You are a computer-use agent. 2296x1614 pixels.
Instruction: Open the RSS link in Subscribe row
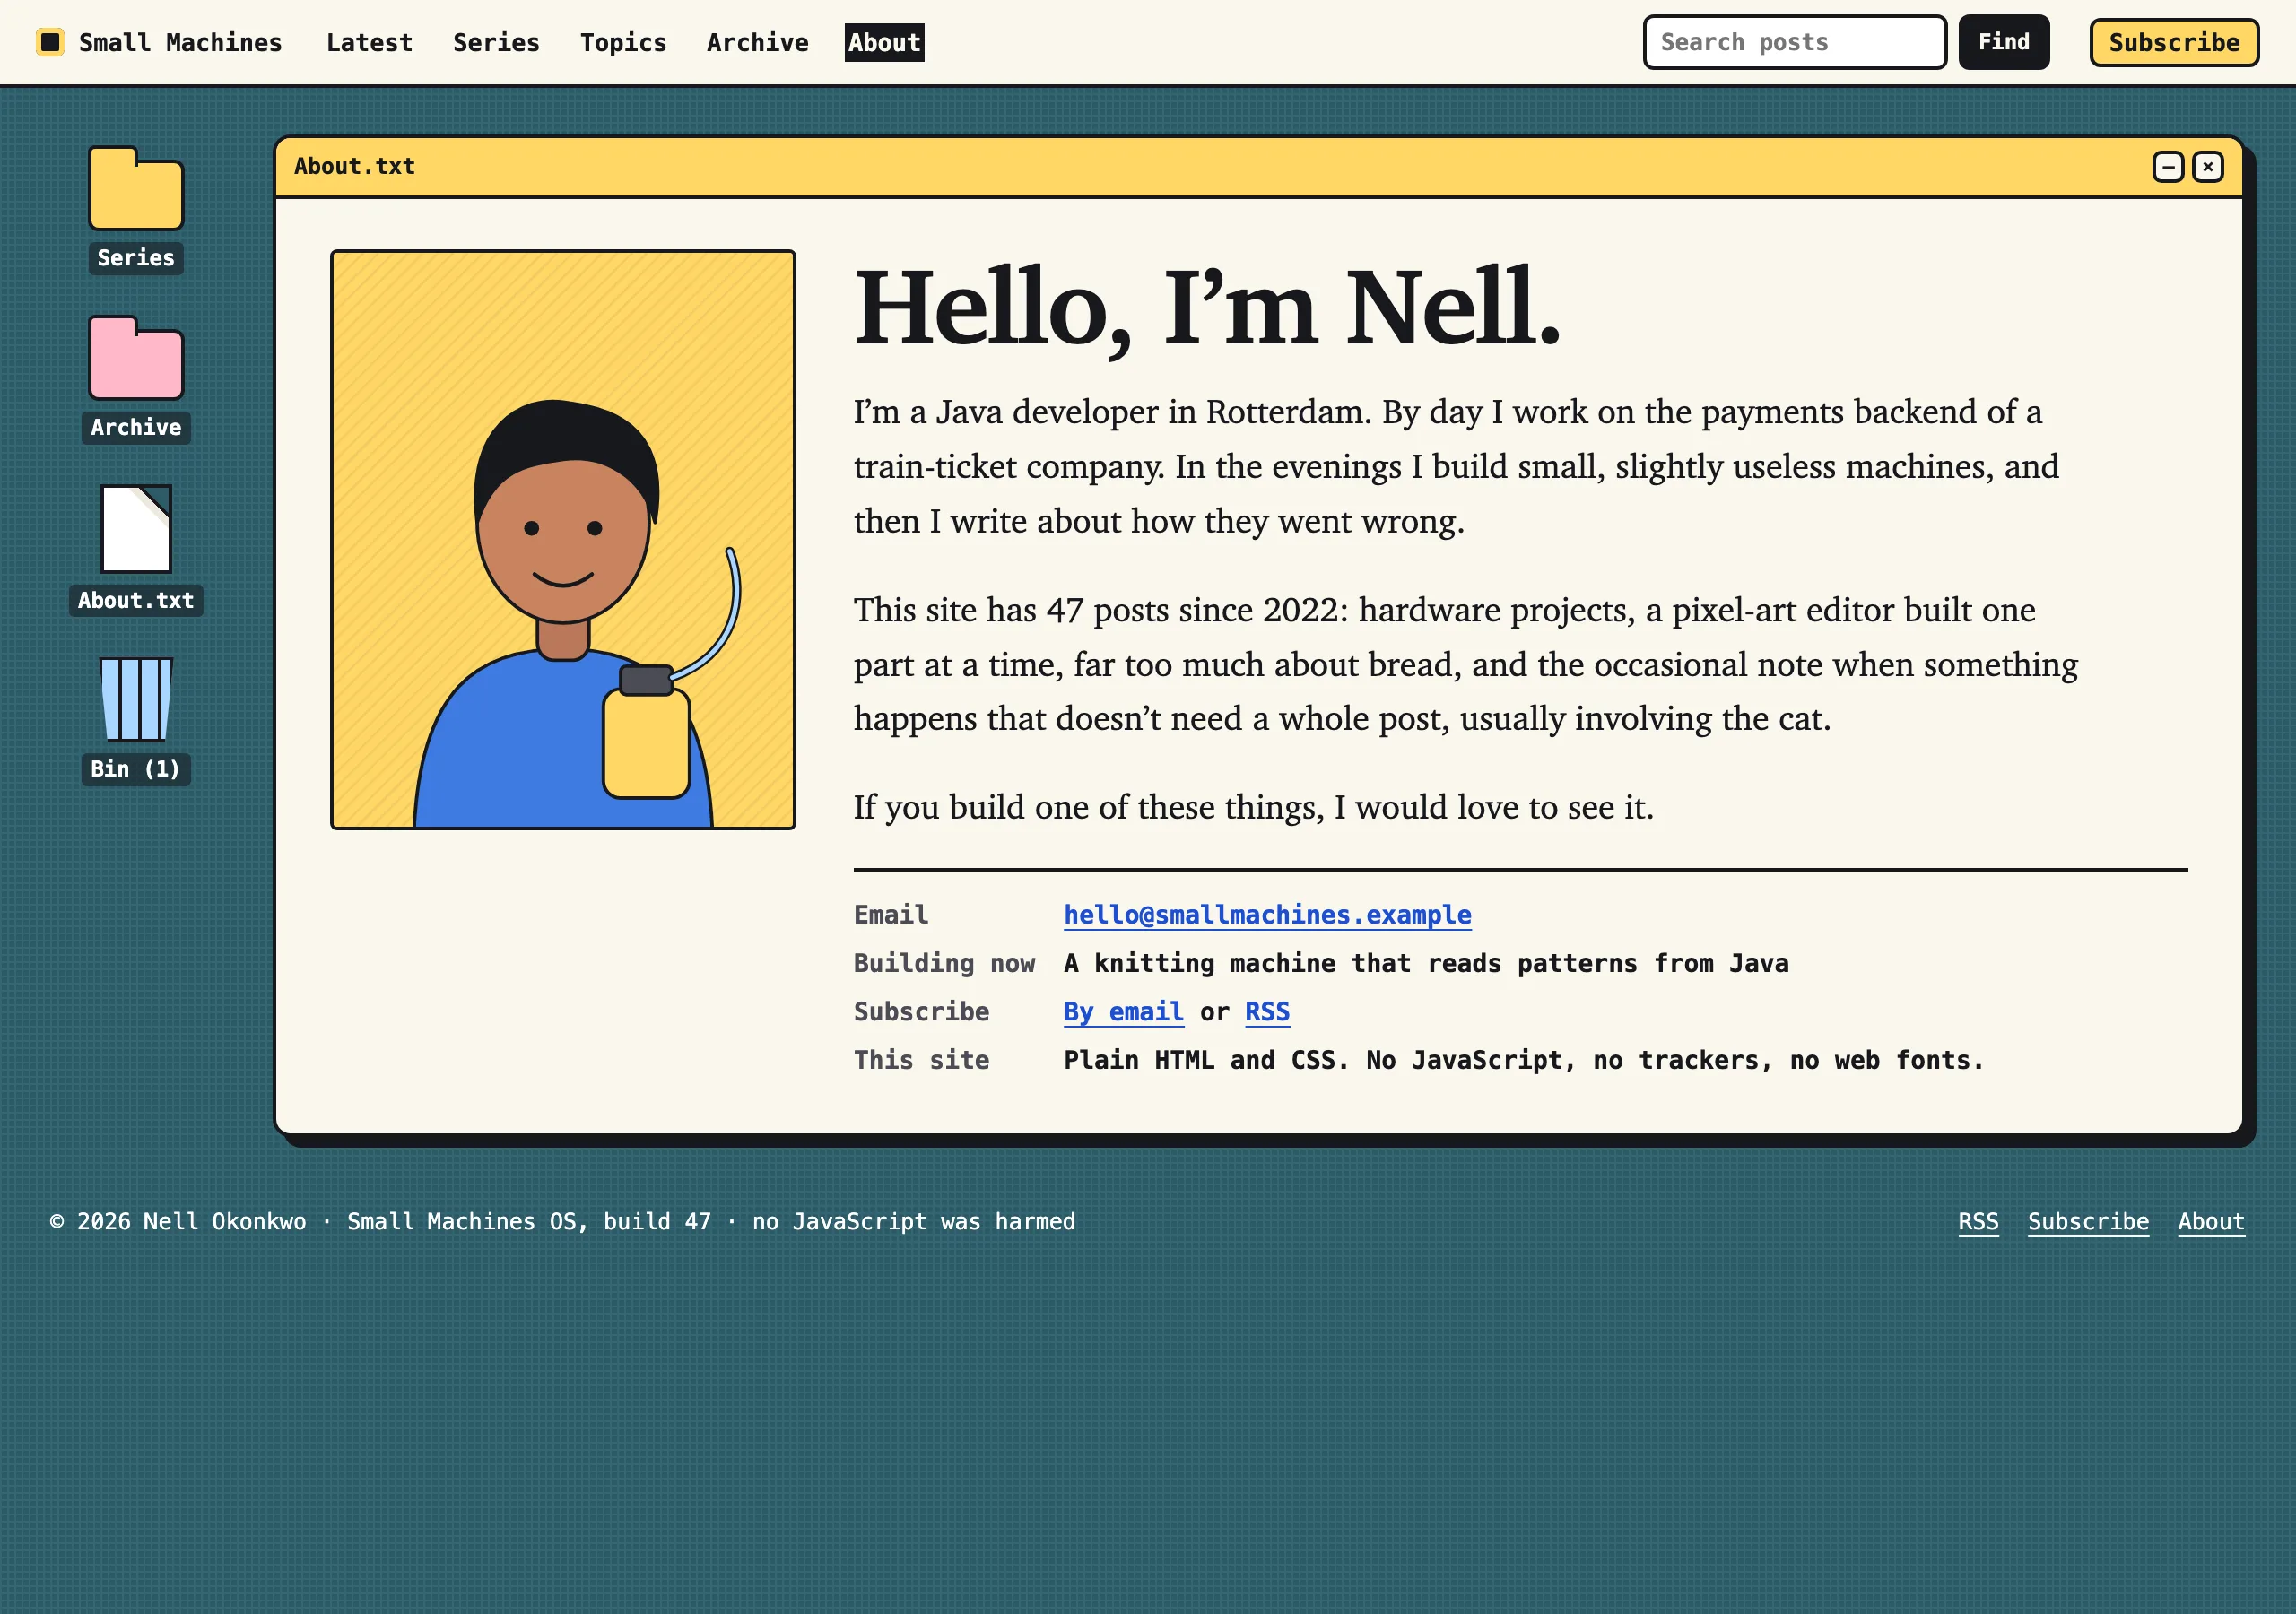[1267, 1012]
